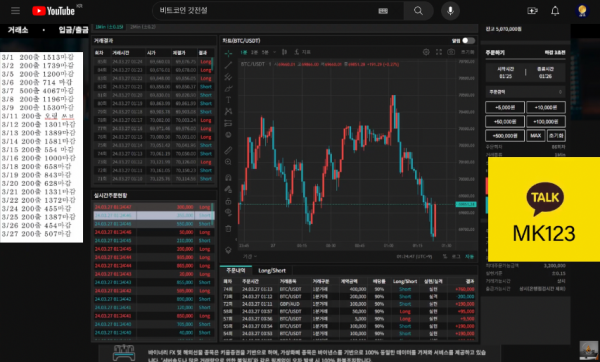Click the trade results list scrollbar

(212, 64)
